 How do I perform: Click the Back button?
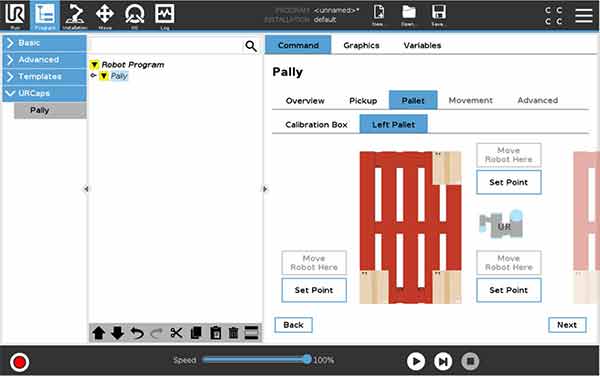(293, 325)
